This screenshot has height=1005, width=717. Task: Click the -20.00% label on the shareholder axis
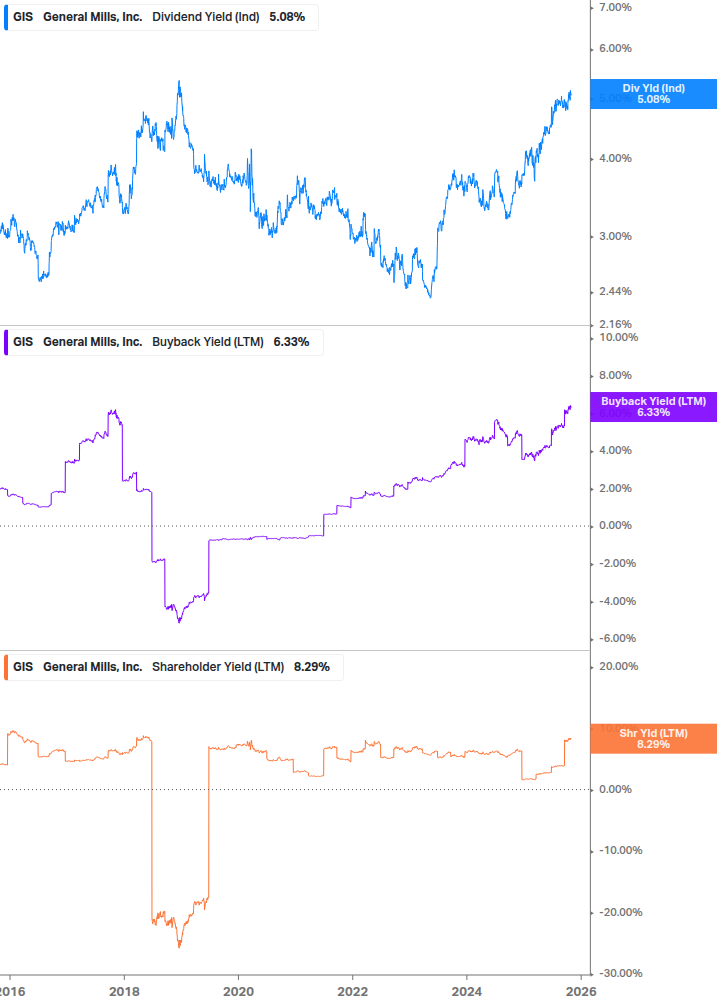(x=621, y=913)
